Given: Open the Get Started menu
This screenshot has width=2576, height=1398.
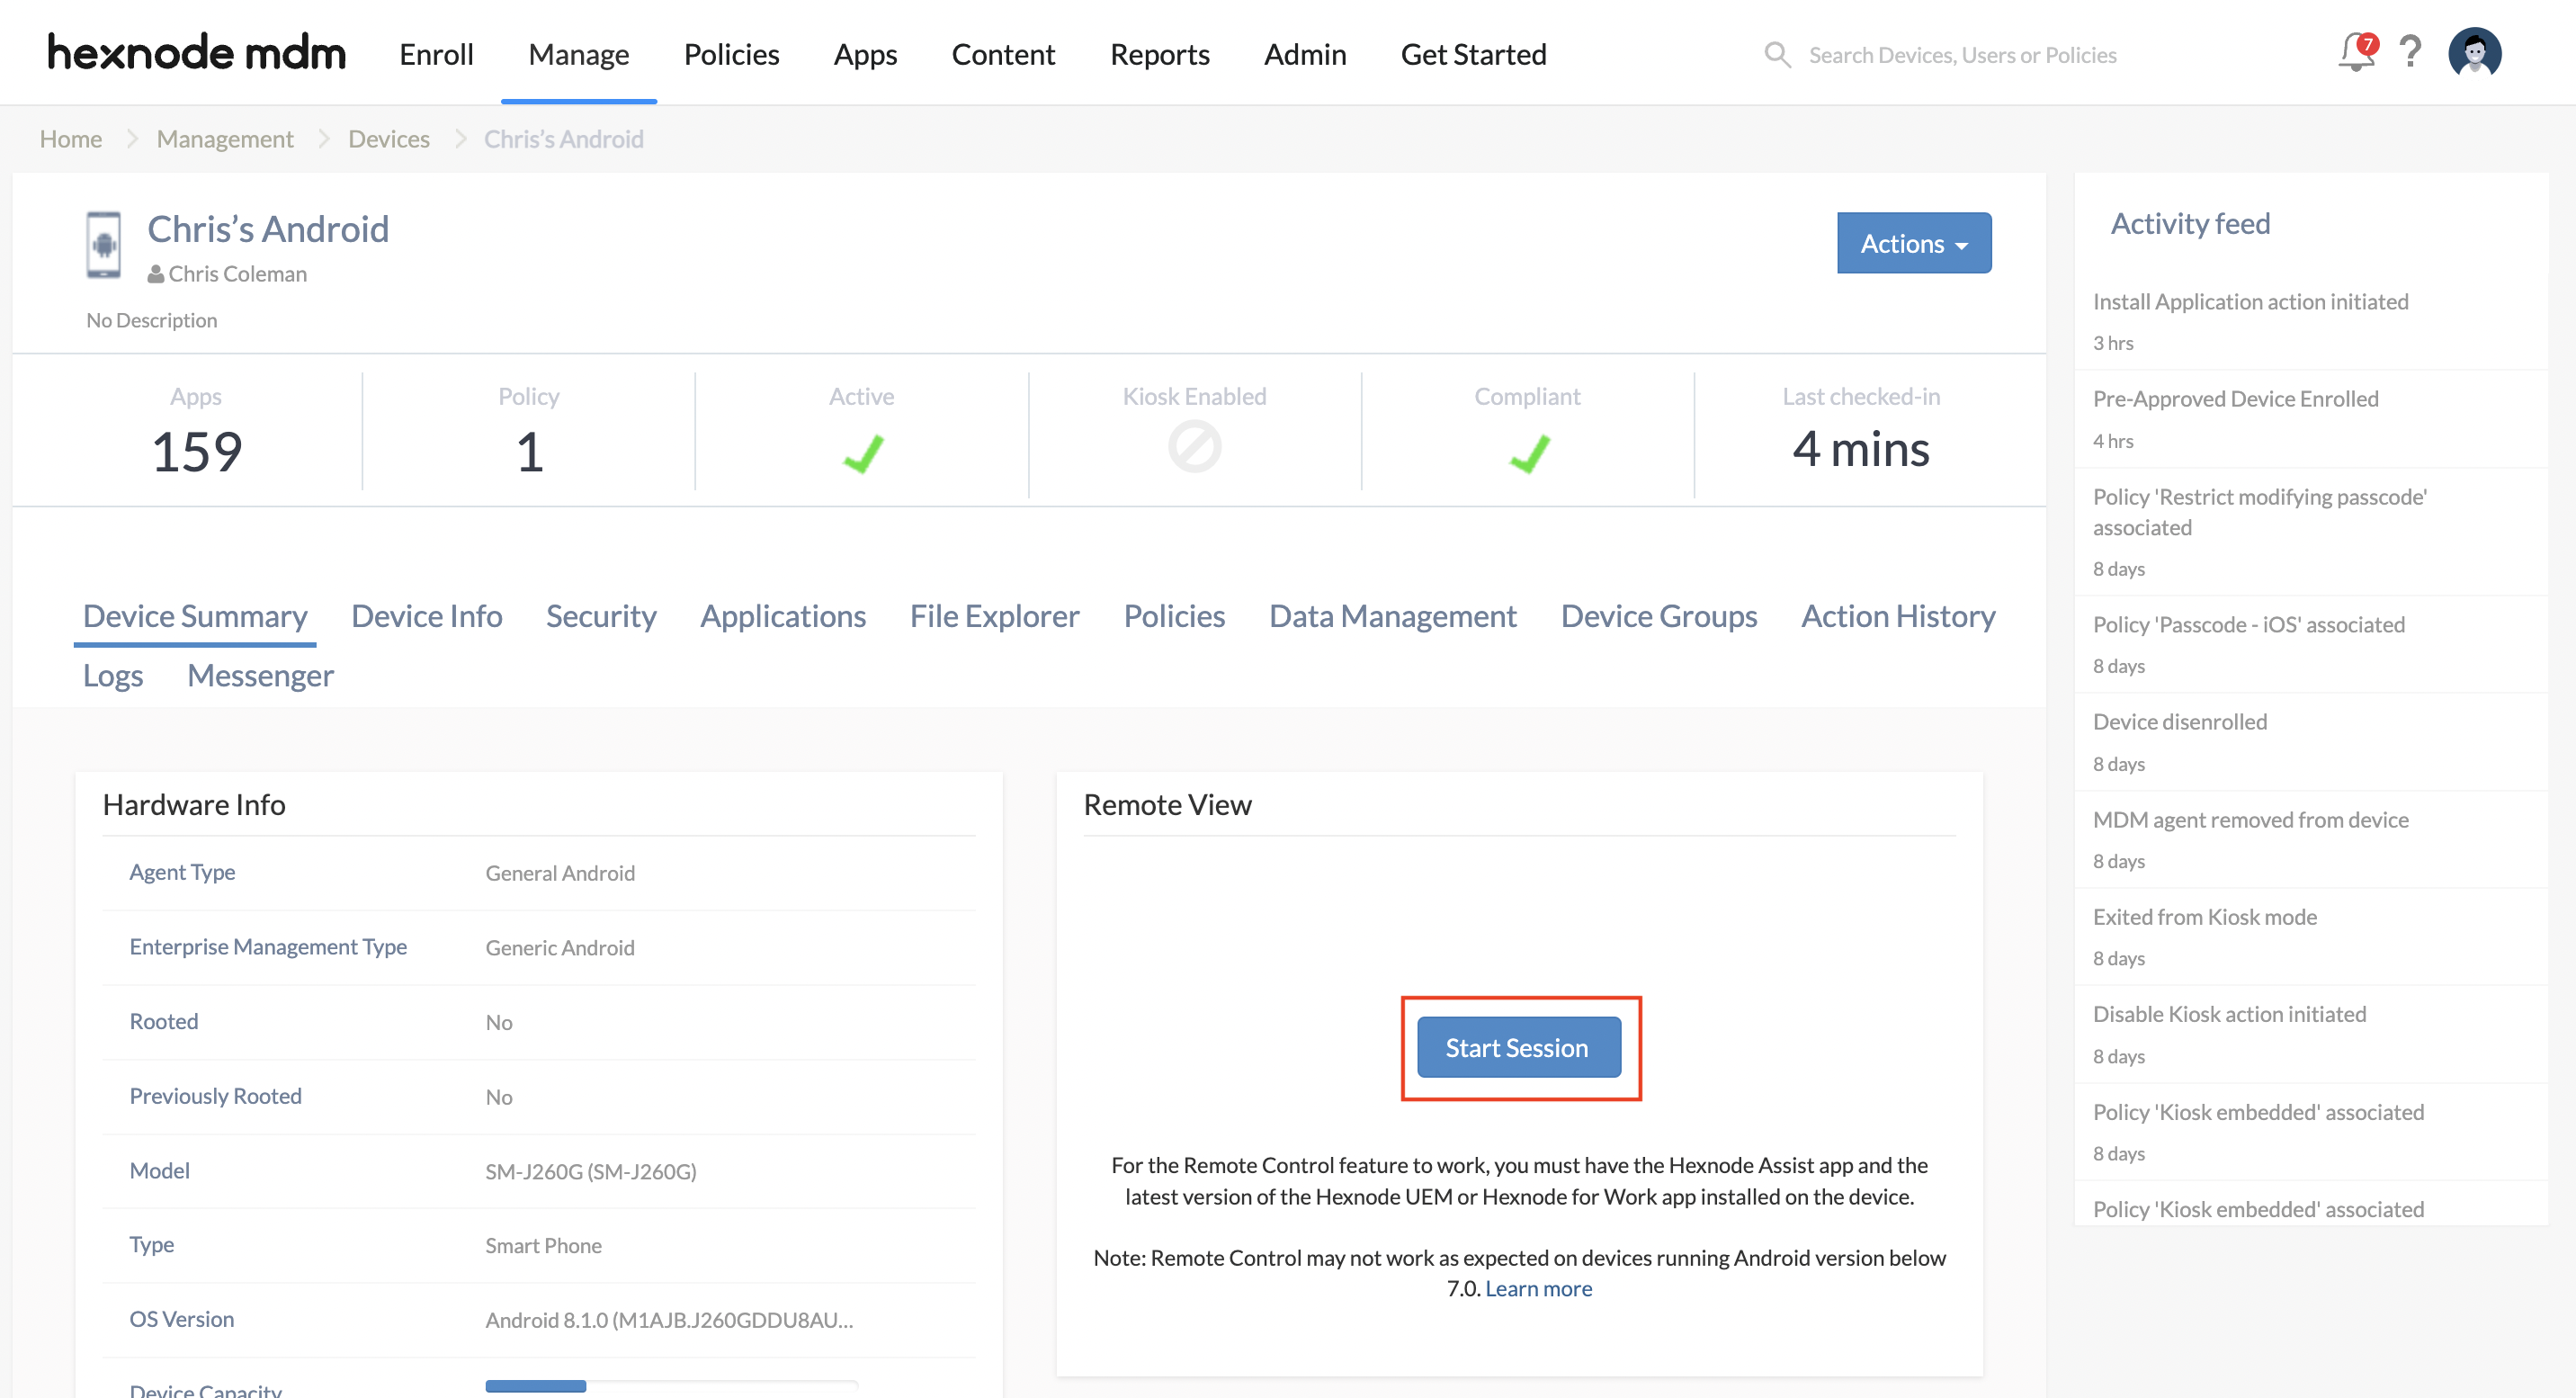Looking at the screenshot, I should [1473, 54].
